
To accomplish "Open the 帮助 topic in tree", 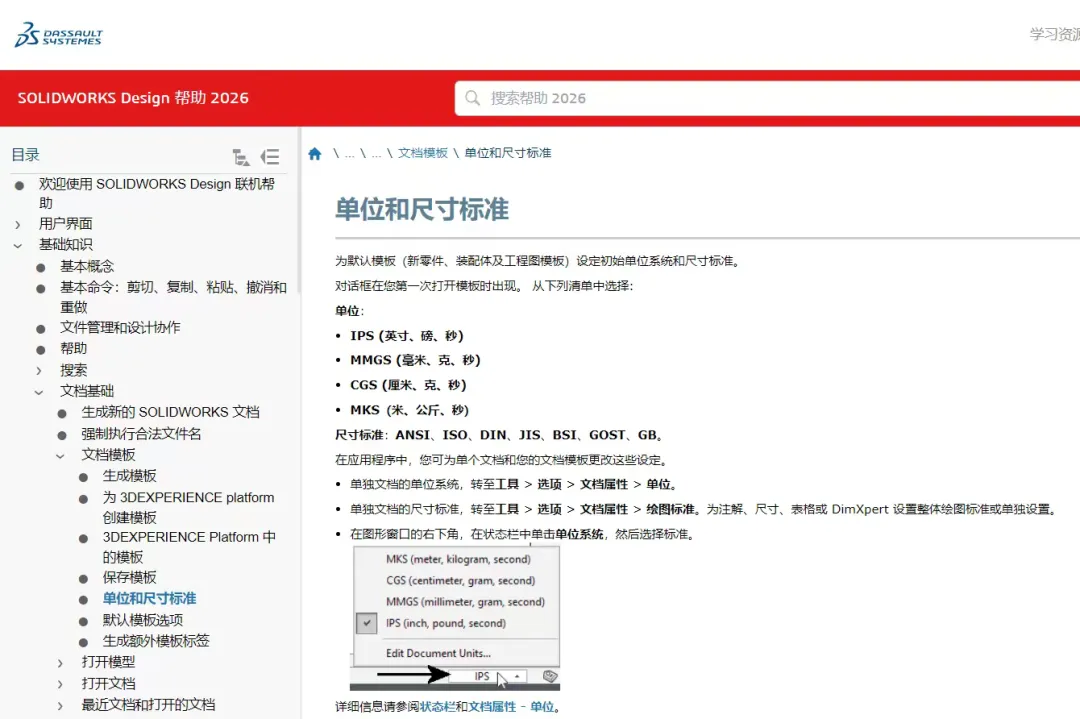I will pos(73,348).
